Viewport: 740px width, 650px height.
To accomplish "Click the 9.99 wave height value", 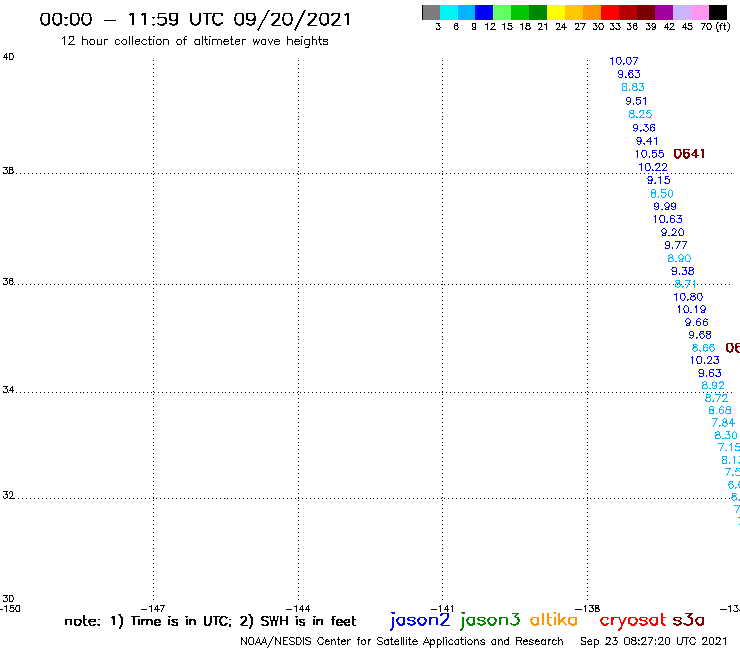I will (664, 206).
